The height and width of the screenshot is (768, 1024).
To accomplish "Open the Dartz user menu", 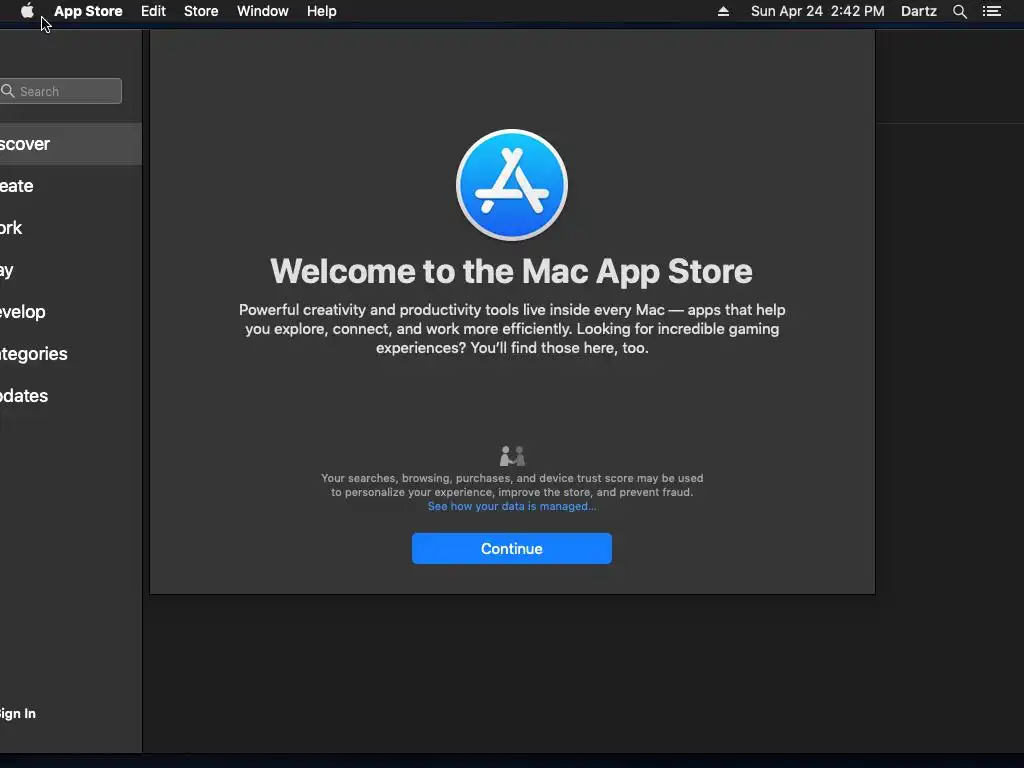I will tap(919, 11).
